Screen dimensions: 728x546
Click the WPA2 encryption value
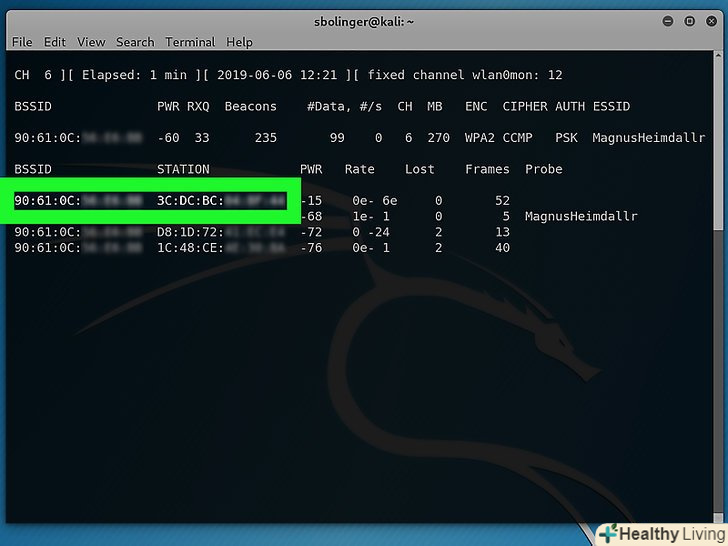(480, 138)
